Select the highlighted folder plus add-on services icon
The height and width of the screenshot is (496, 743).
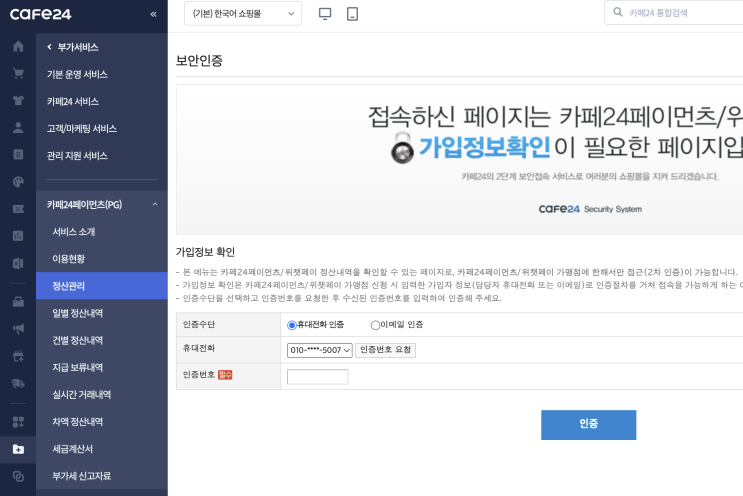coord(18,449)
